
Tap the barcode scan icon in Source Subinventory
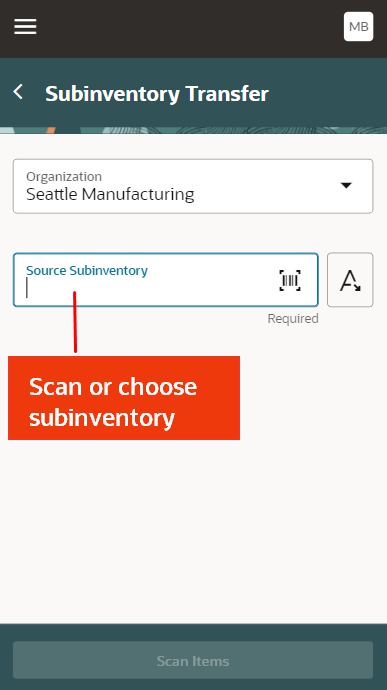pos(290,280)
